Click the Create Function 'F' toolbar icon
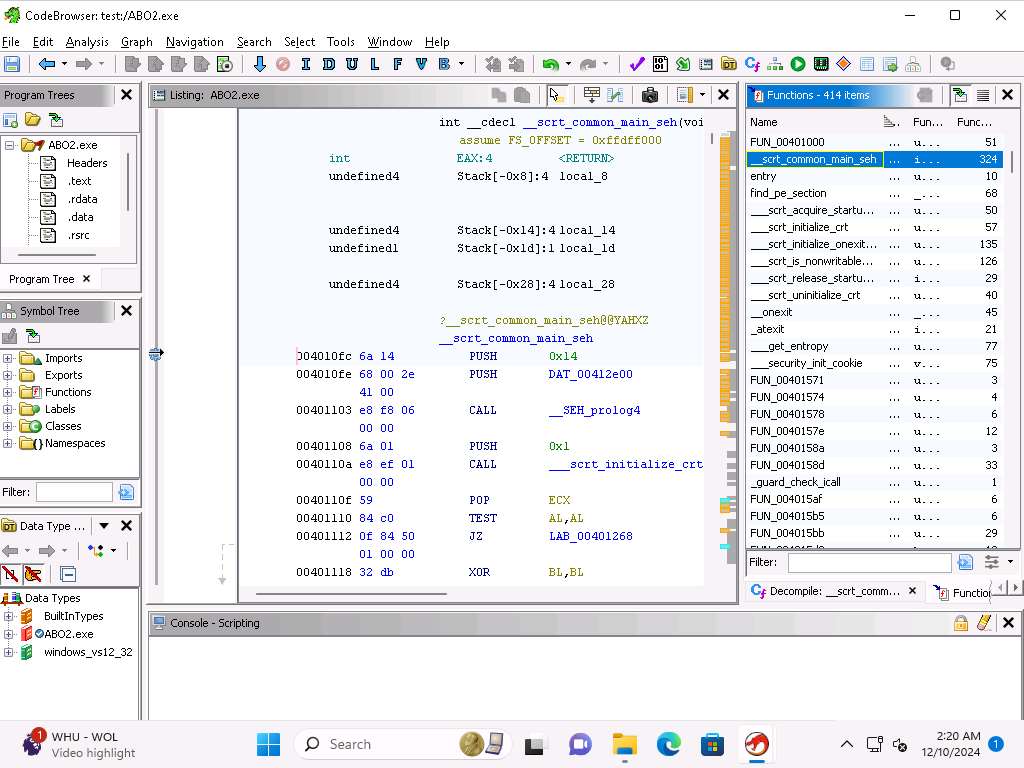The height and width of the screenshot is (768, 1024). (397, 64)
